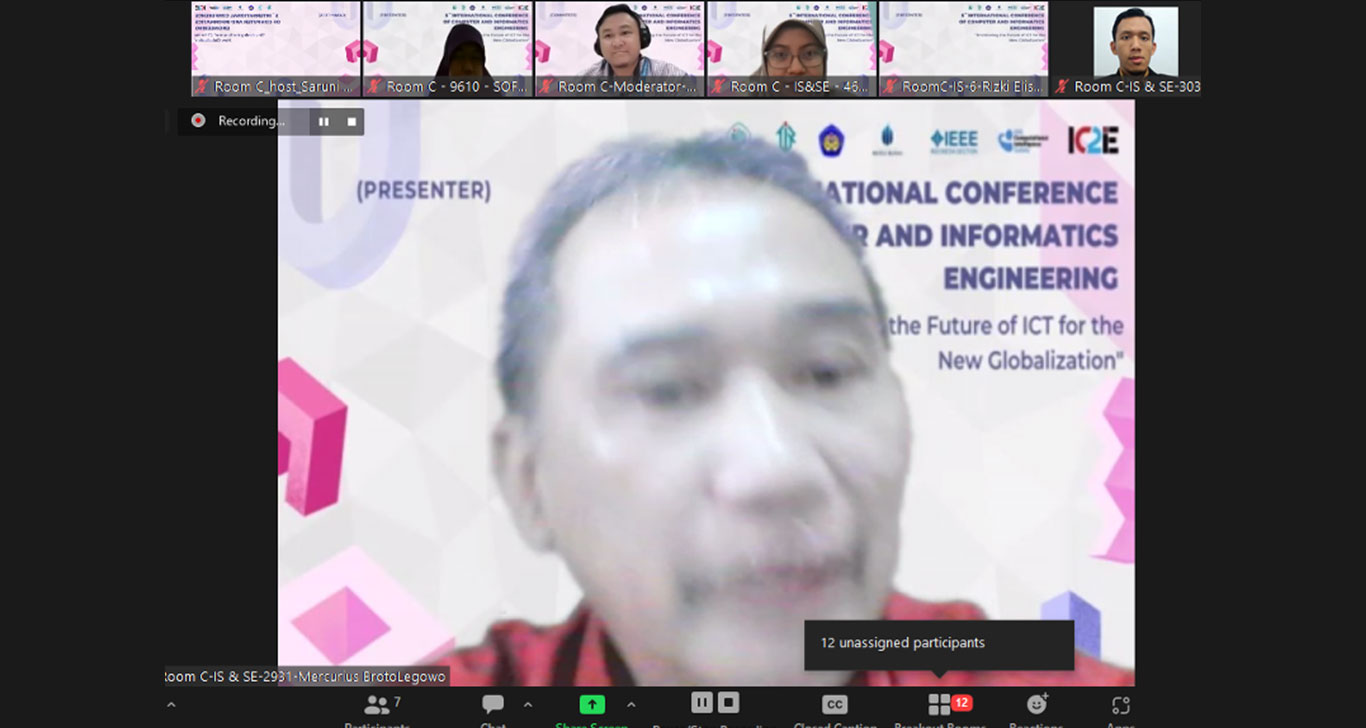Image resolution: width=1366 pixels, height=728 pixels.
Task: Open the Reactions menu
Action: click(x=1036, y=706)
